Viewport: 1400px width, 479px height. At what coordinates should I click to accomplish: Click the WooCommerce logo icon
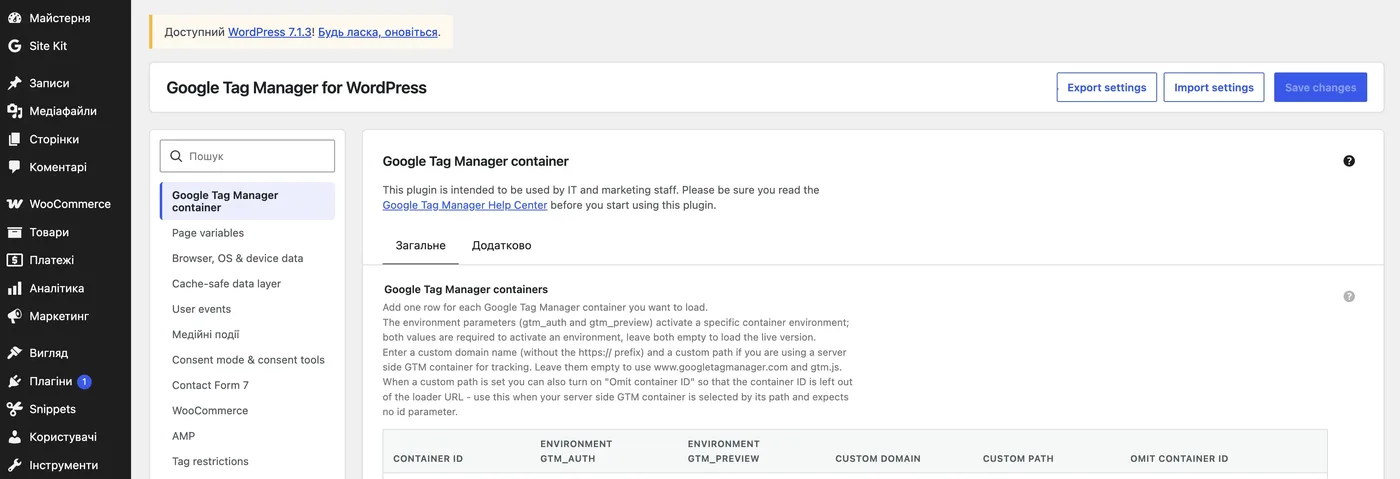point(15,204)
